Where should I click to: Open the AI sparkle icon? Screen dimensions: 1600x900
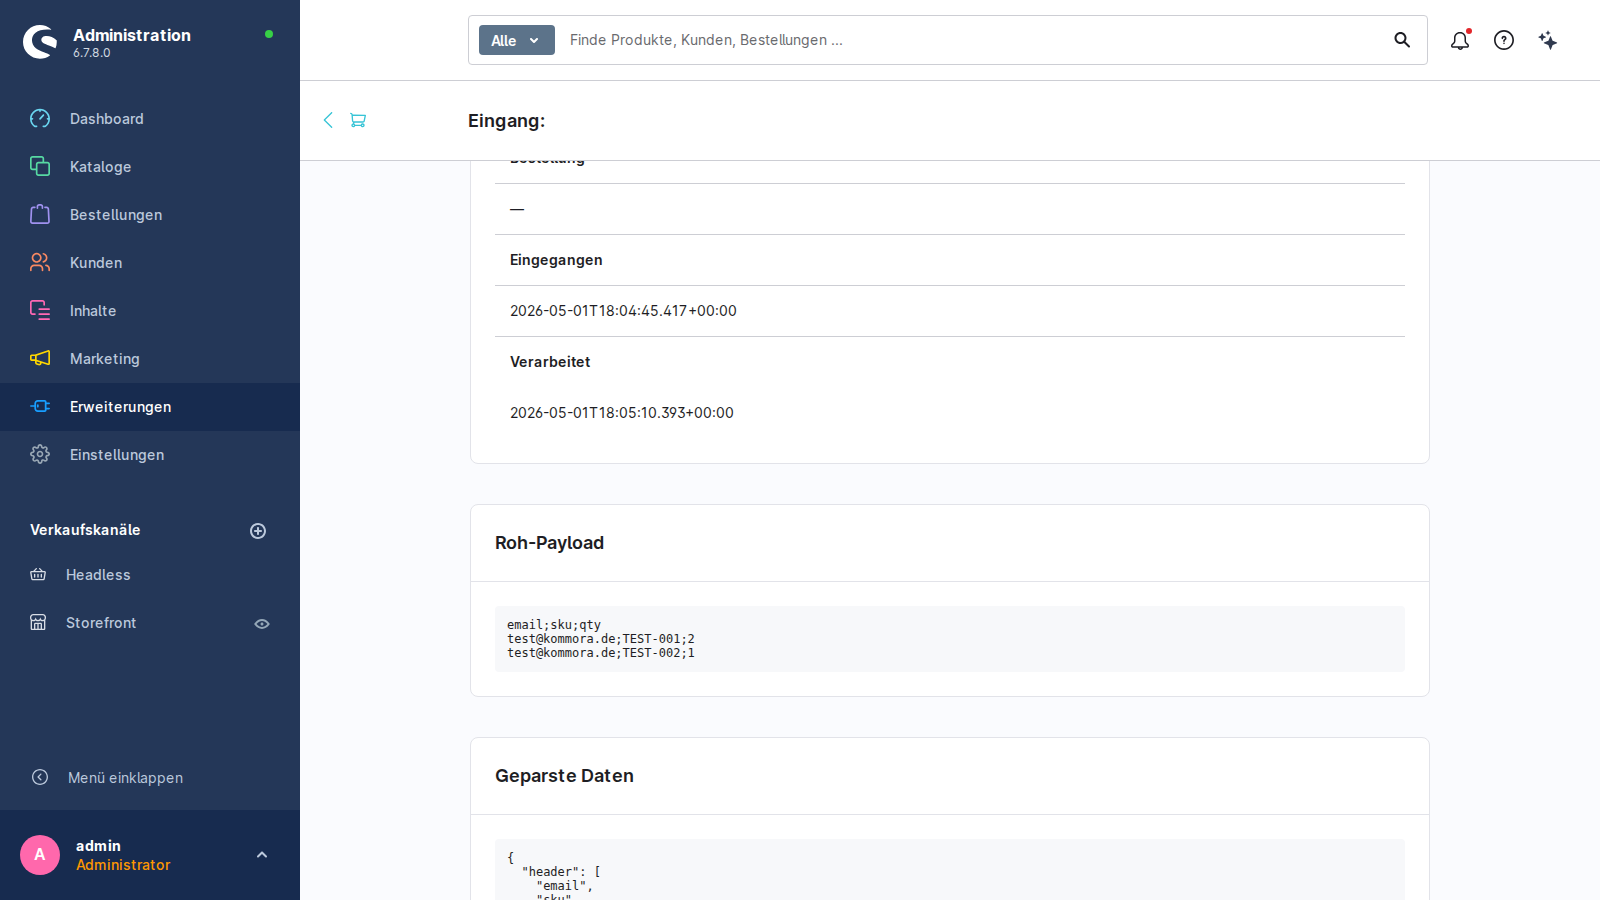(x=1548, y=40)
